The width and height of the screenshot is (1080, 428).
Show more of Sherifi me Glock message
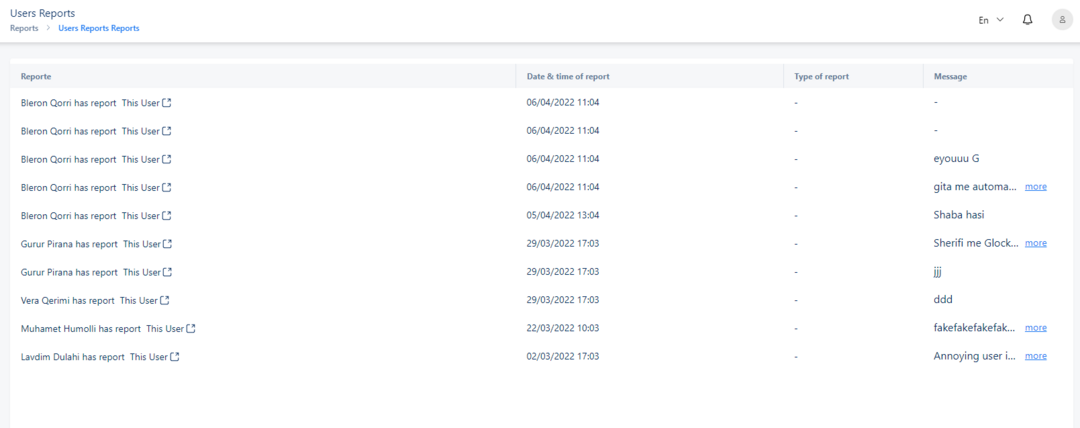click(1036, 243)
